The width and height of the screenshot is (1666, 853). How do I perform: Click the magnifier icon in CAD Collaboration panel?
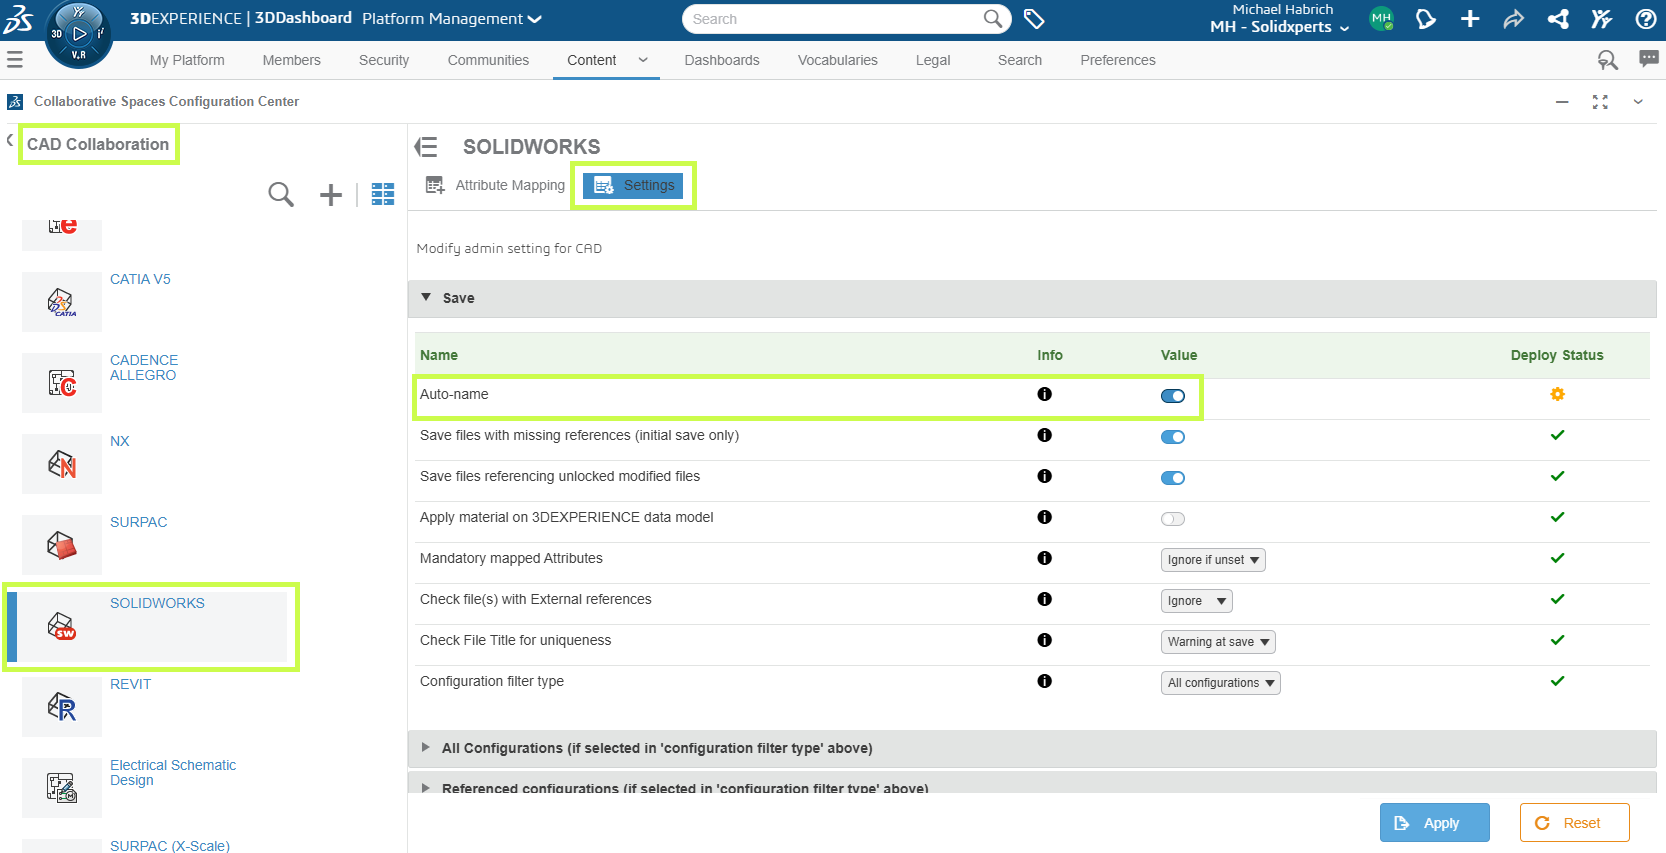tap(281, 194)
